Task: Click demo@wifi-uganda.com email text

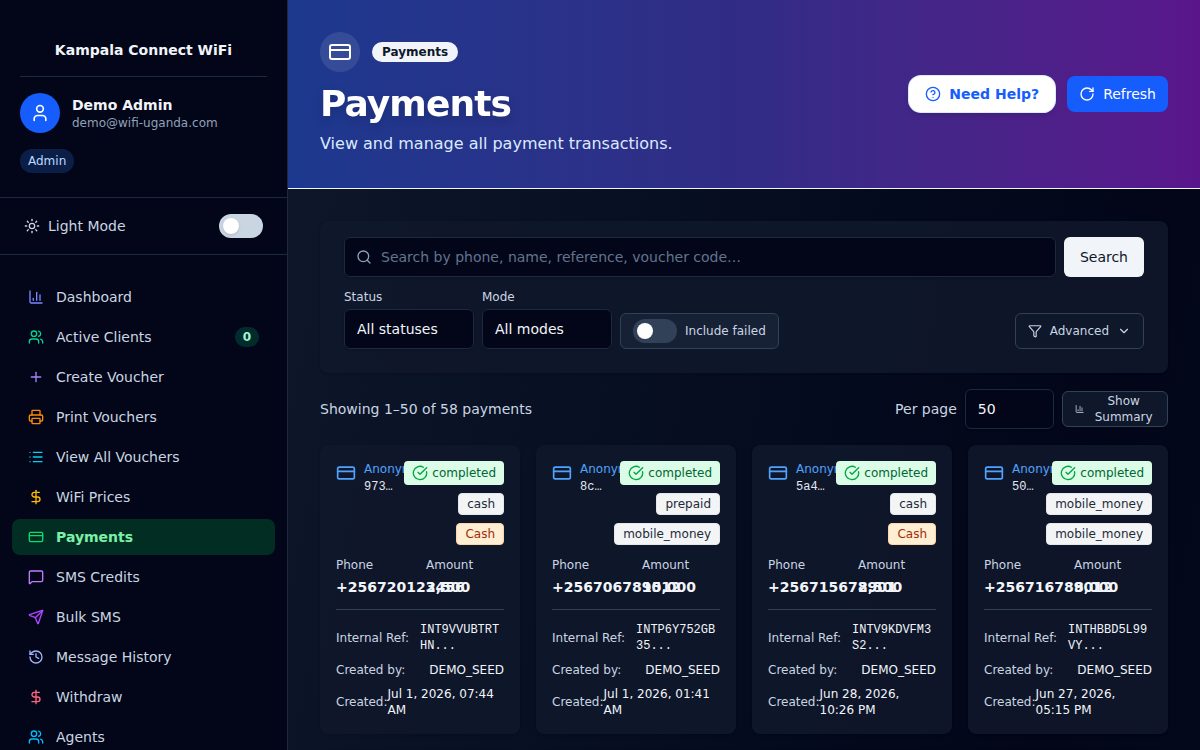Action: coord(145,123)
